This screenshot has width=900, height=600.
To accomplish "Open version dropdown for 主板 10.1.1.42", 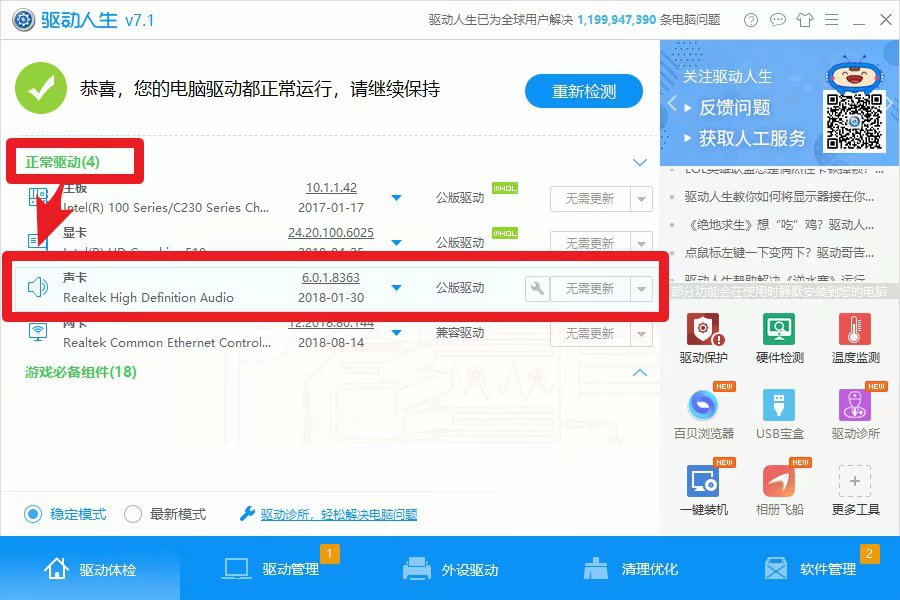I will [x=396, y=198].
